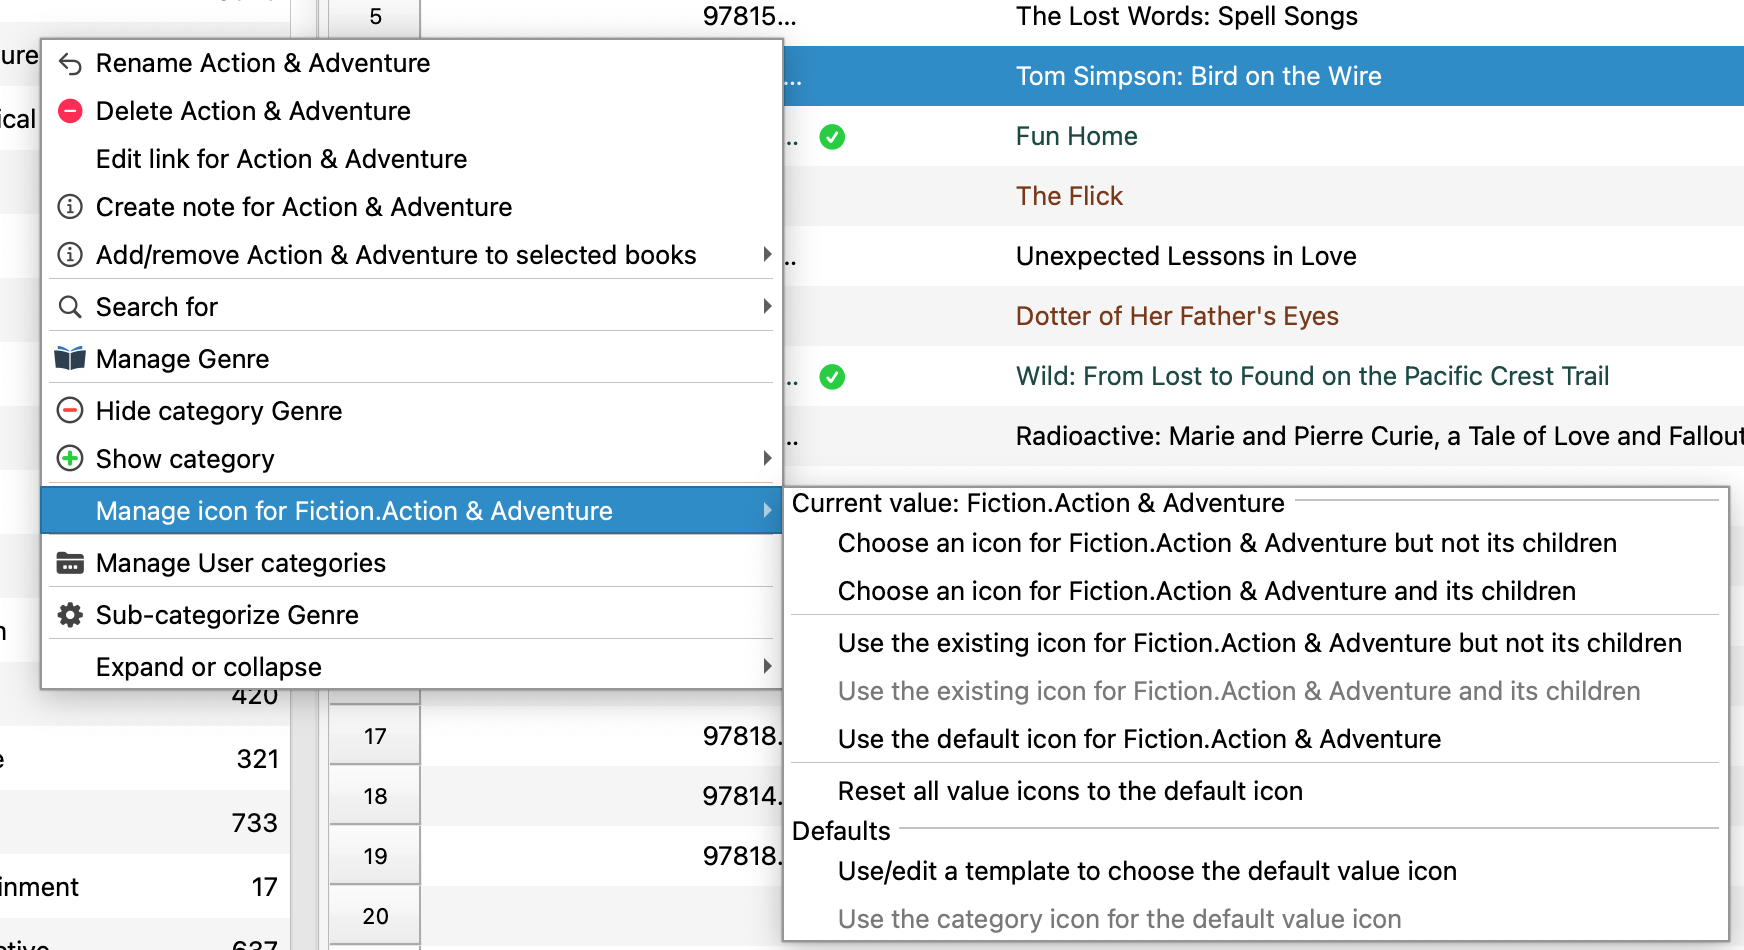Select Edit link for Action & Adventure
Viewport: 1744px width, 950px height.
pos(281,159)
